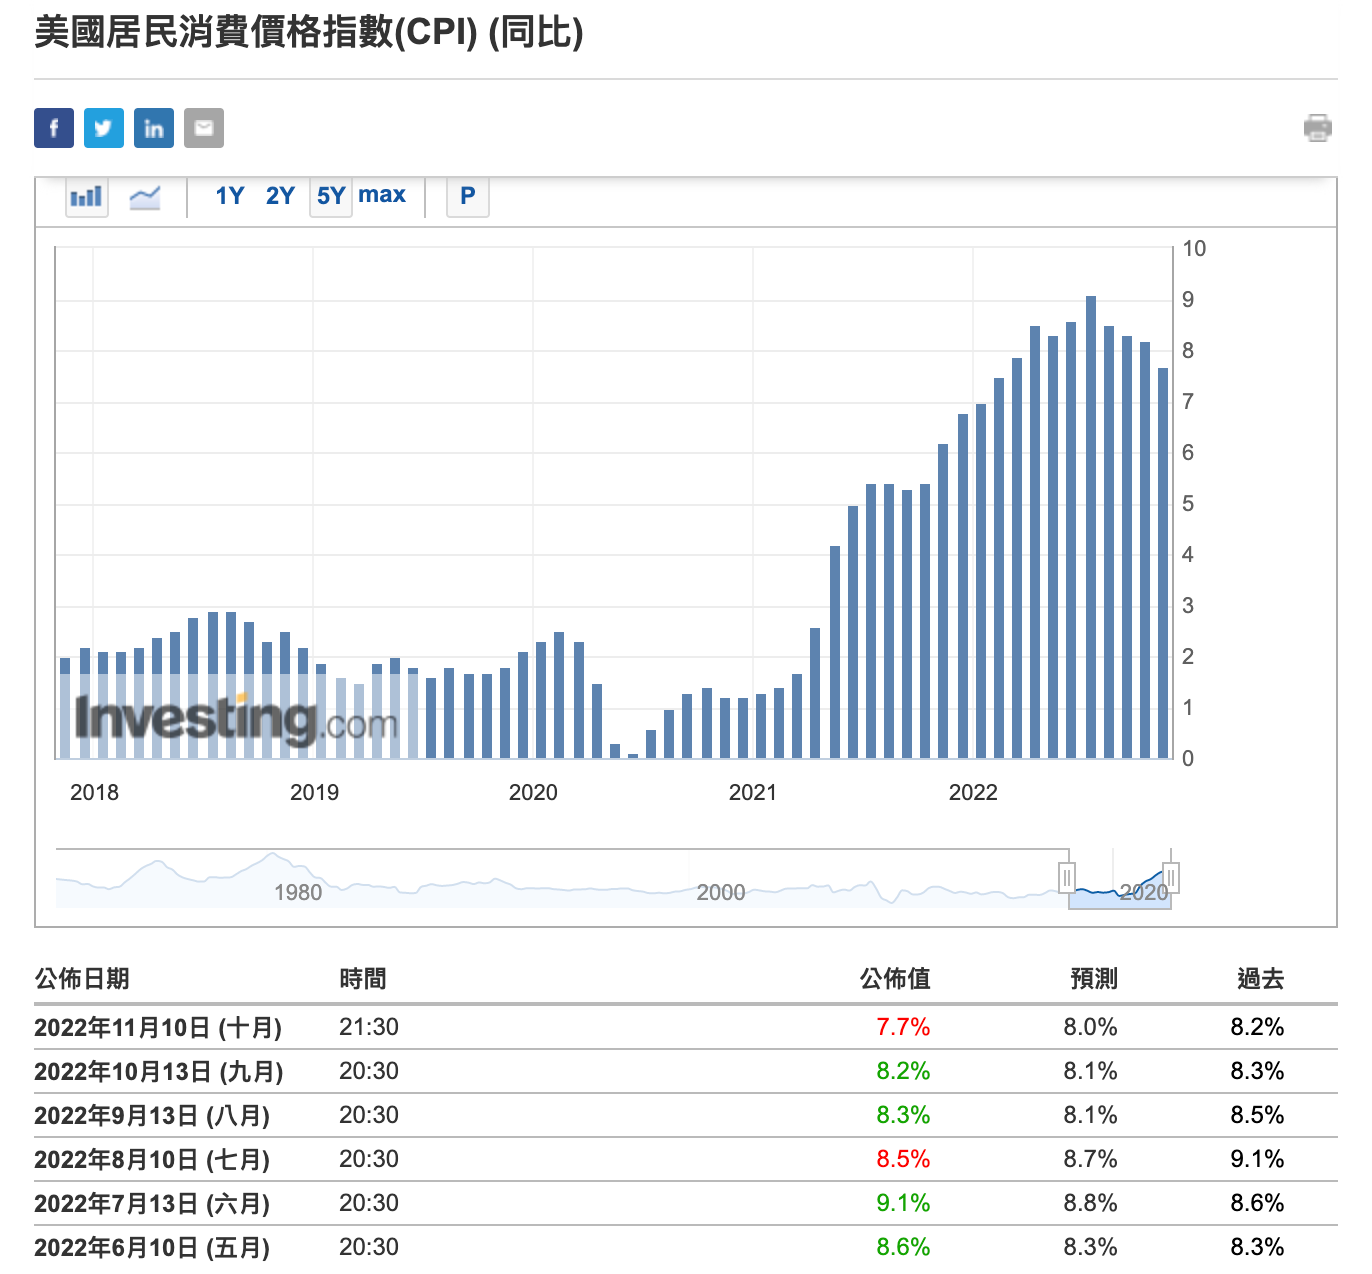Click the right handle of the range navigator
Screen dimensions: 1372x1274
1171,878
